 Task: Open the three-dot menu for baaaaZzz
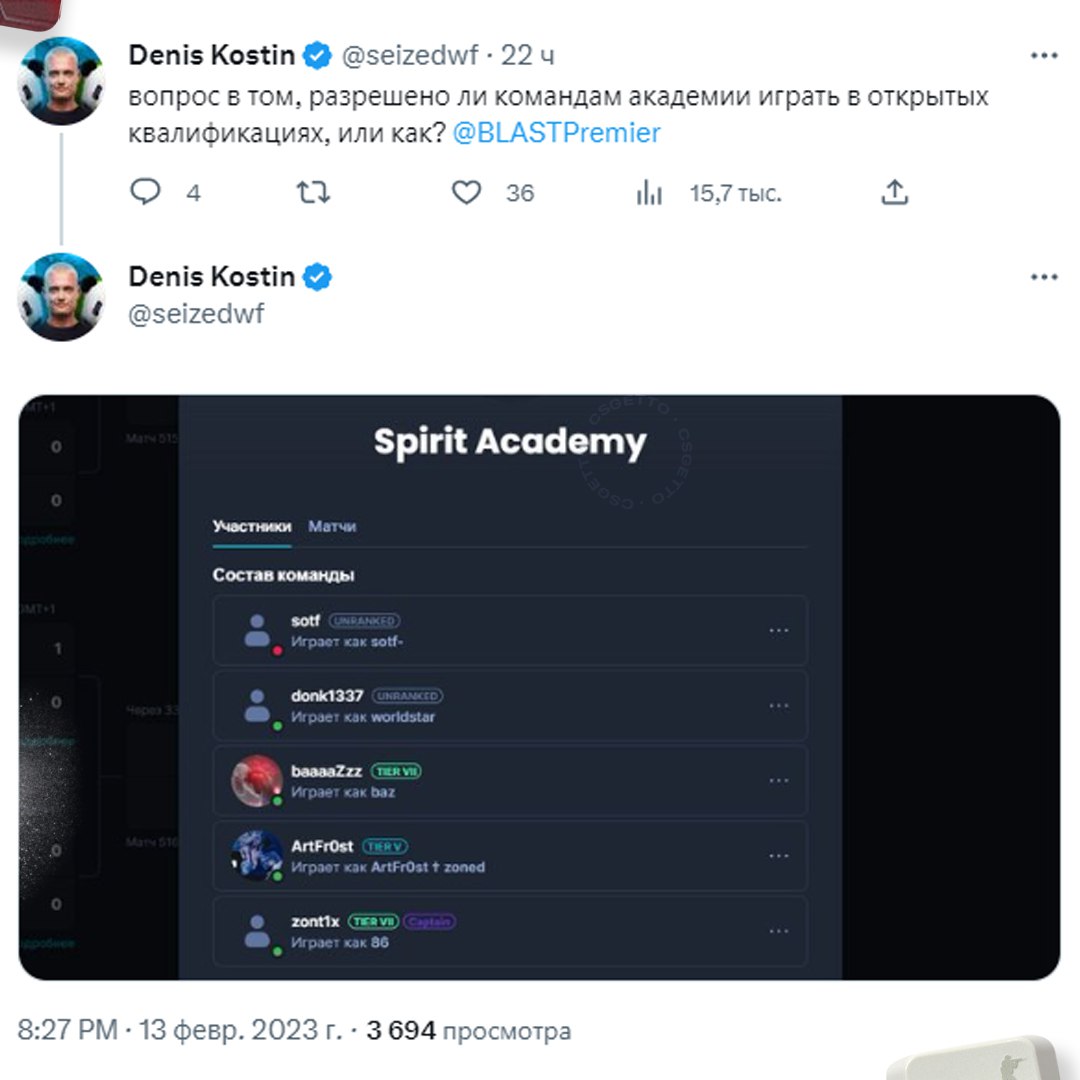[779, 781]
